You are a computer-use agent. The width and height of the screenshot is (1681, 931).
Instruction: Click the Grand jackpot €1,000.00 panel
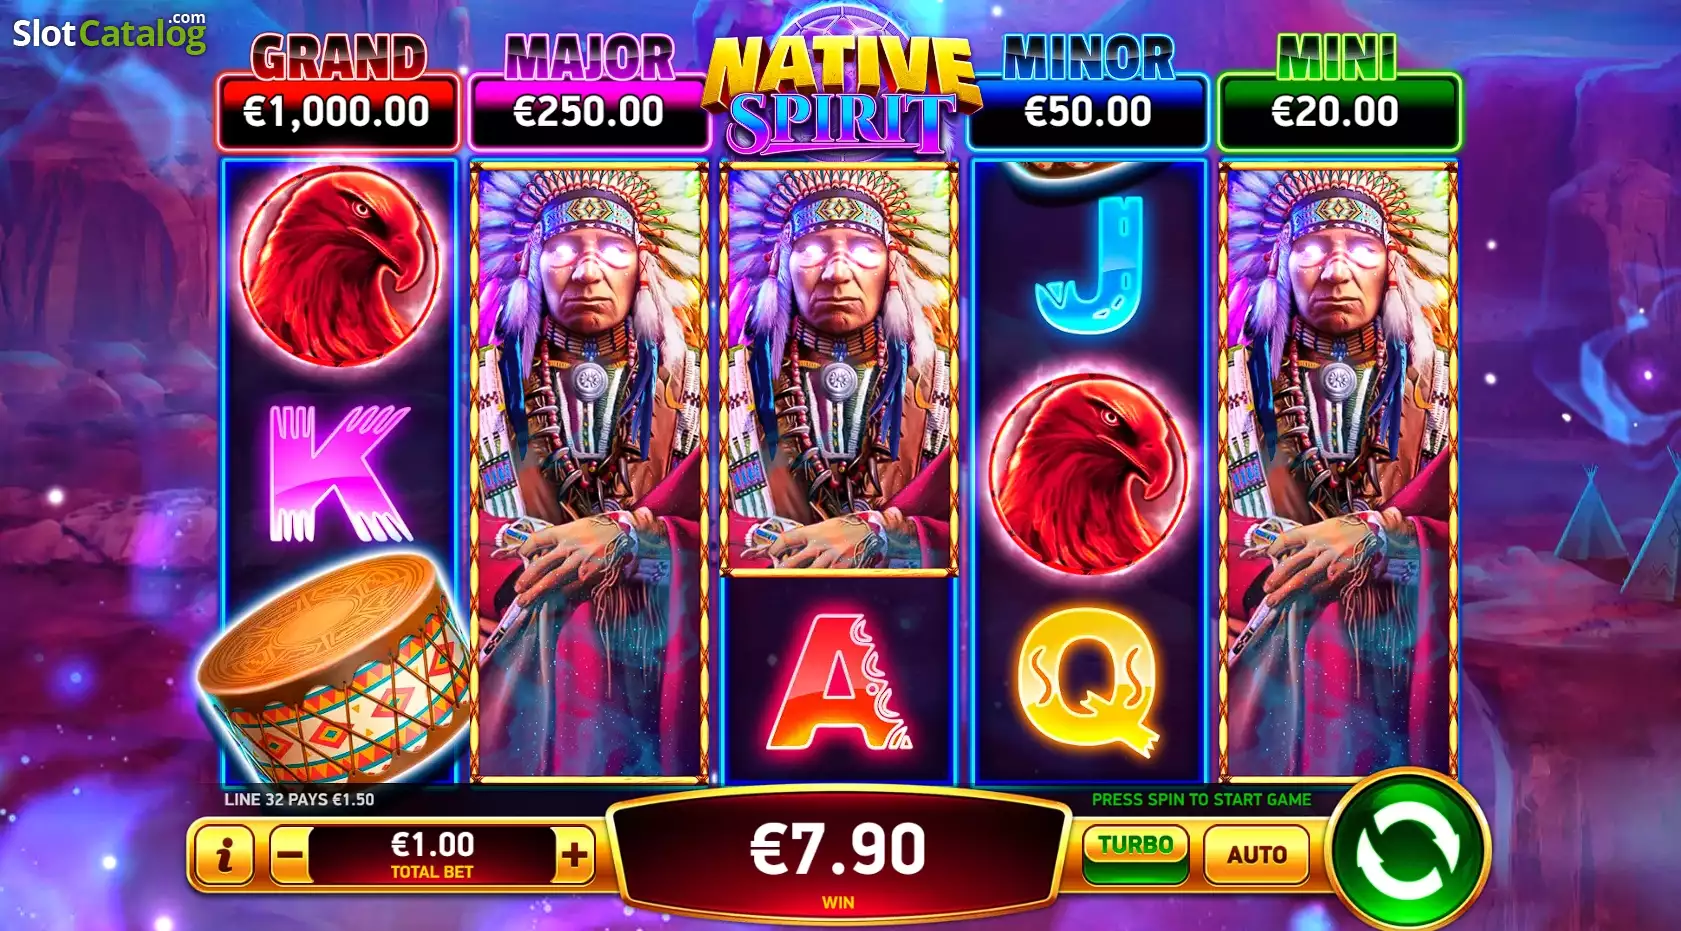[x=338, y=111]
